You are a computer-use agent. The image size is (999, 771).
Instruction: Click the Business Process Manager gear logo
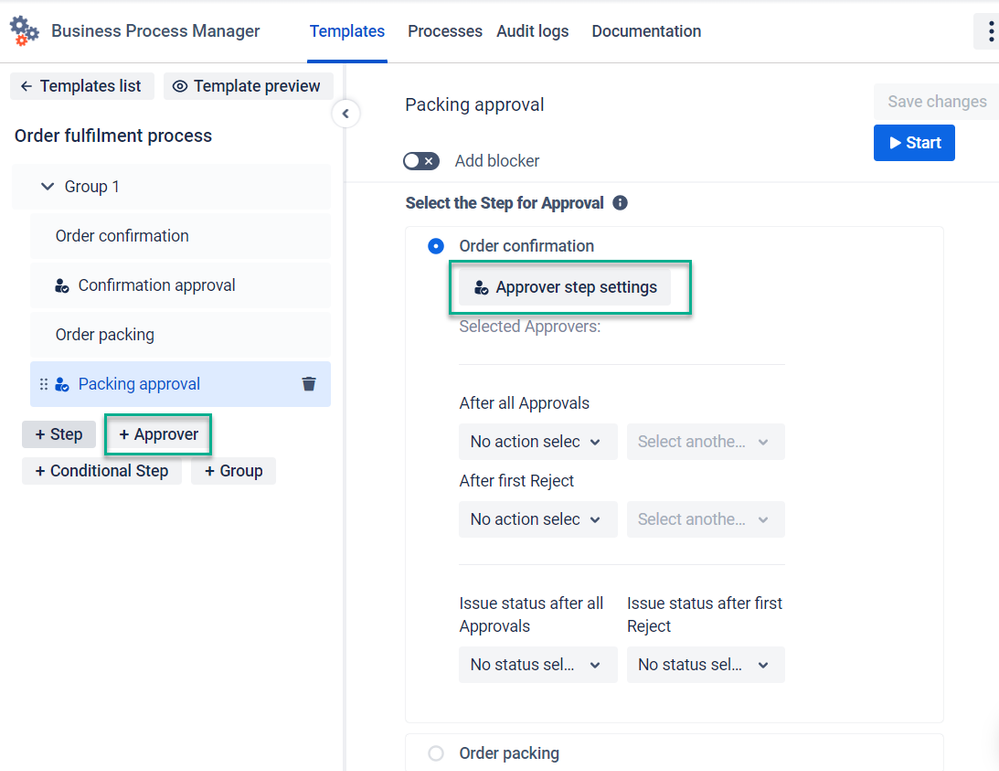point(25,31)
